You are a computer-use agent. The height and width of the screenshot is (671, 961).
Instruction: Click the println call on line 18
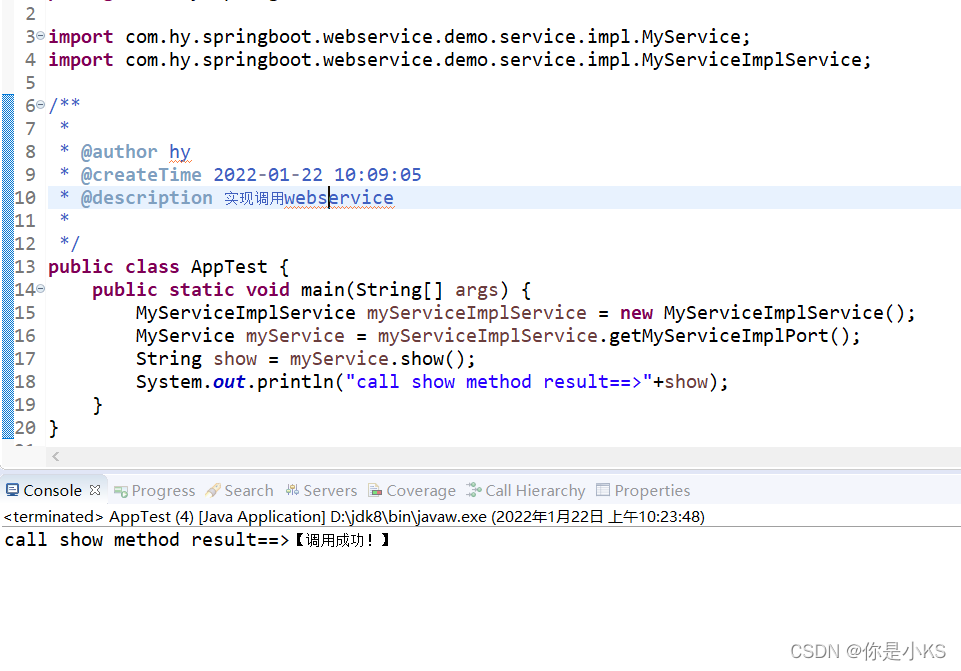(295, 382)
